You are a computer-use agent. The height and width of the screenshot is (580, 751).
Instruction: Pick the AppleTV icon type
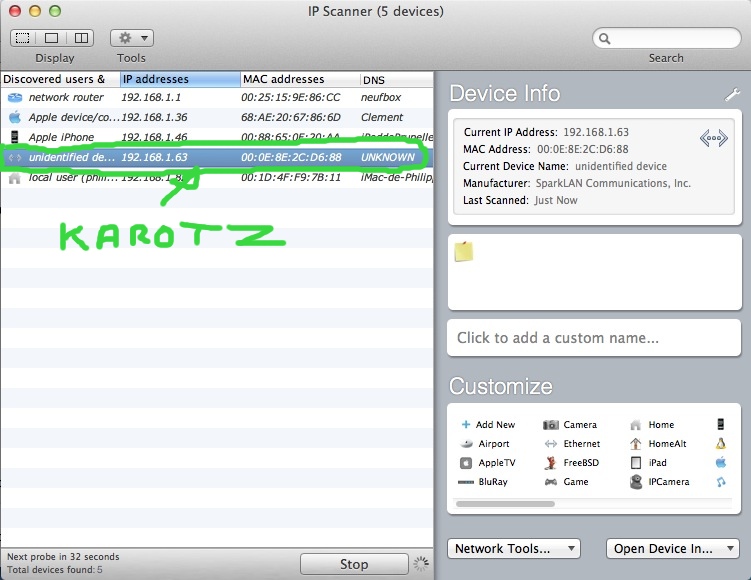[488, 463]
